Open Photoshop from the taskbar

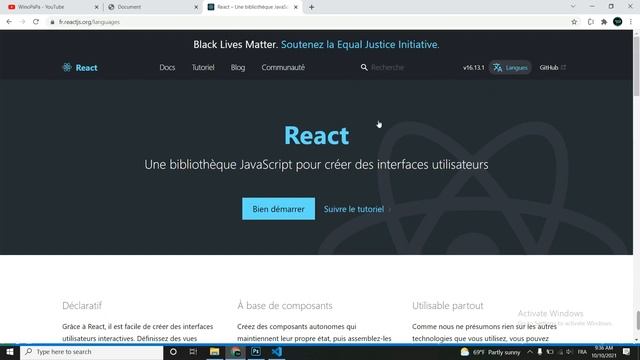pyautogui.click(x=256, y=351)
